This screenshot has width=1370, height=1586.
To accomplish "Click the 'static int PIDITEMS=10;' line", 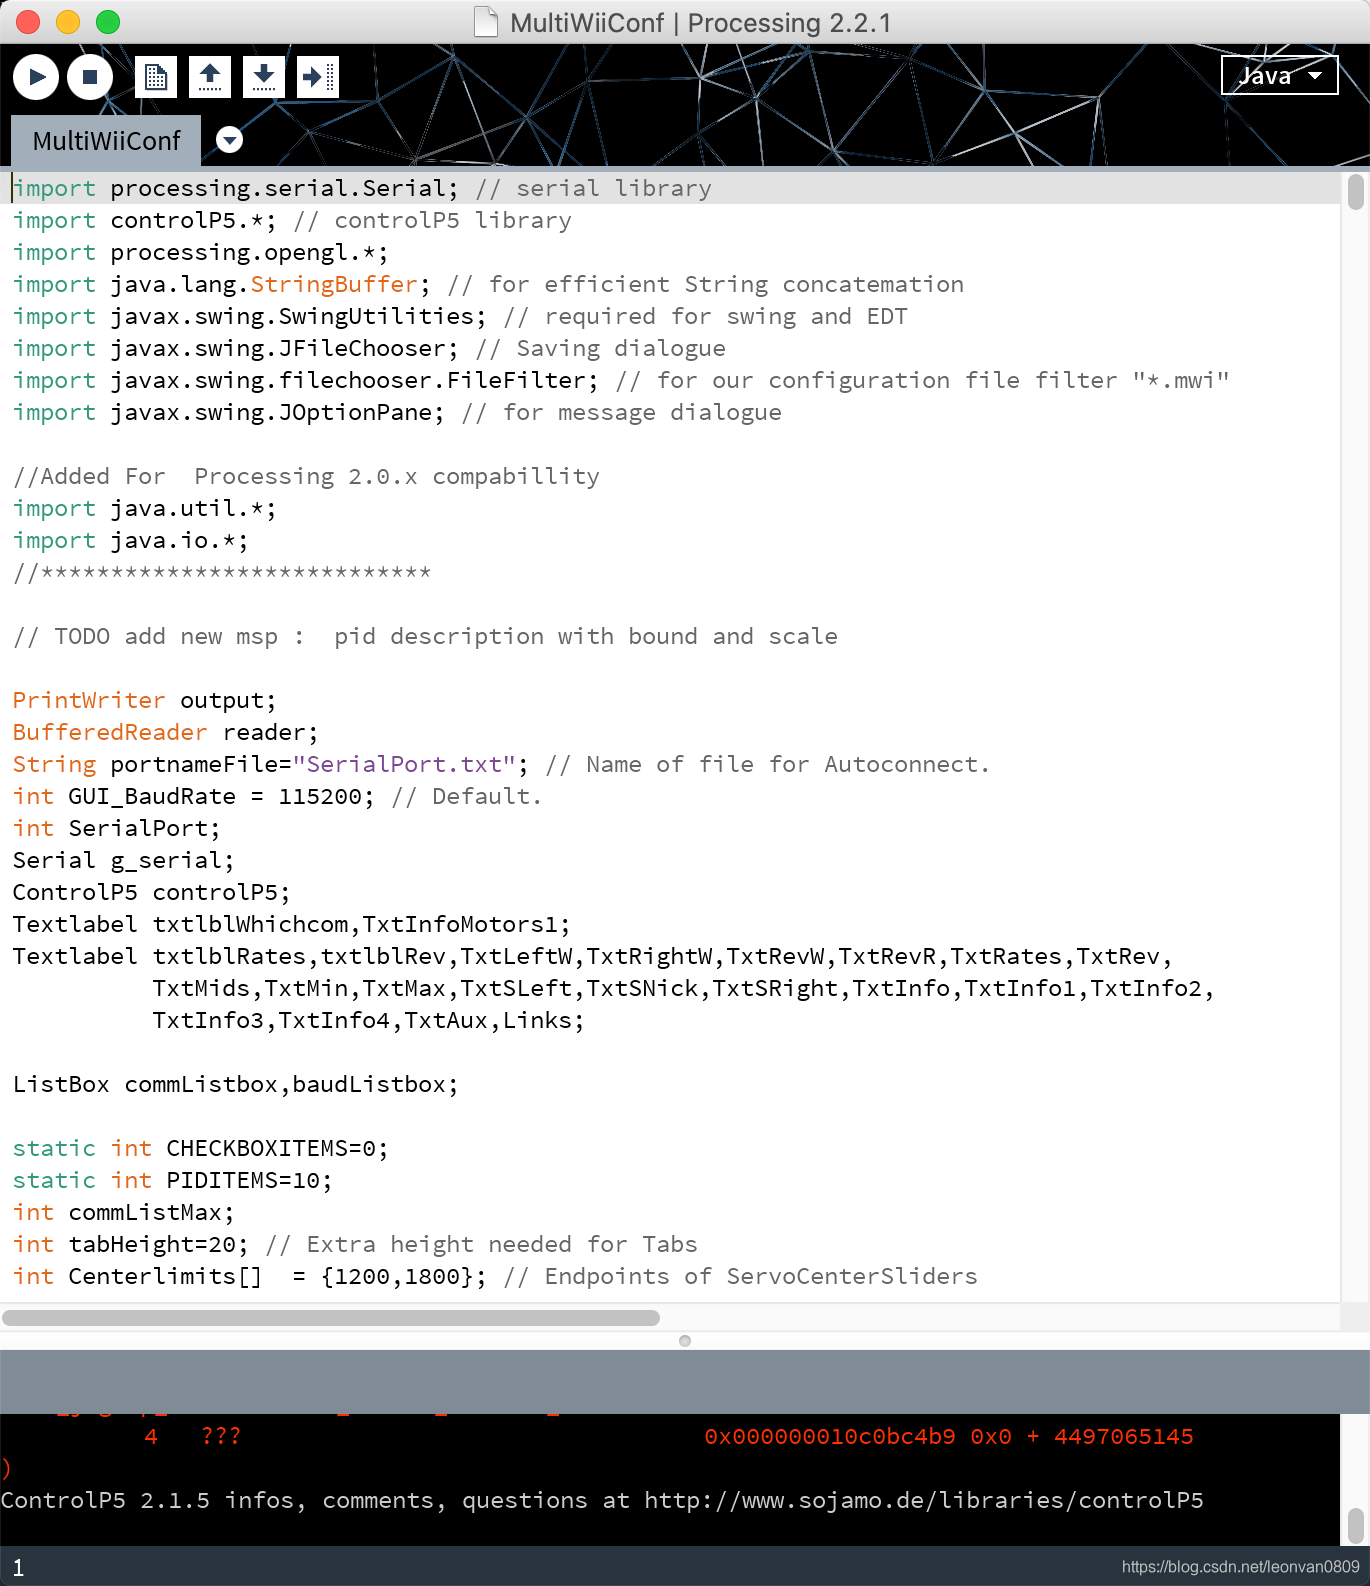I will pyautogui.click(x=173, y=1181).
